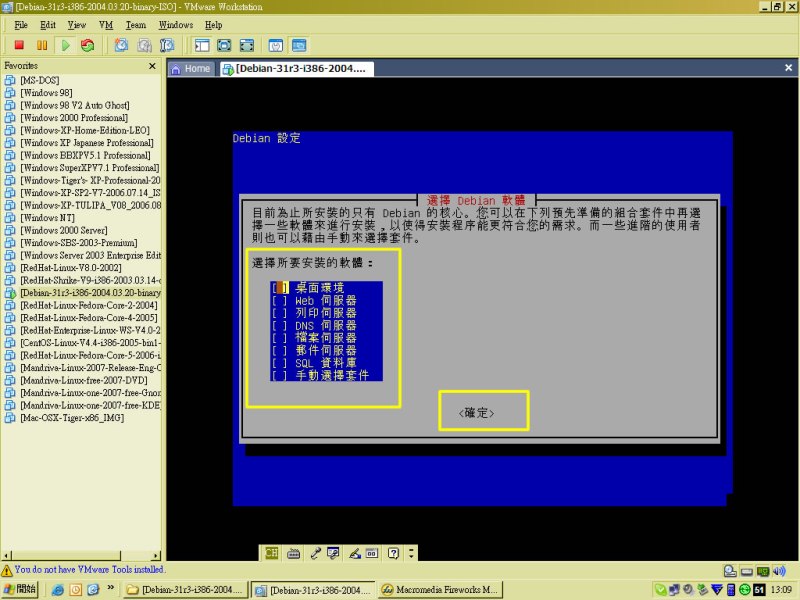Close the current VM tab

coord(788,67)
